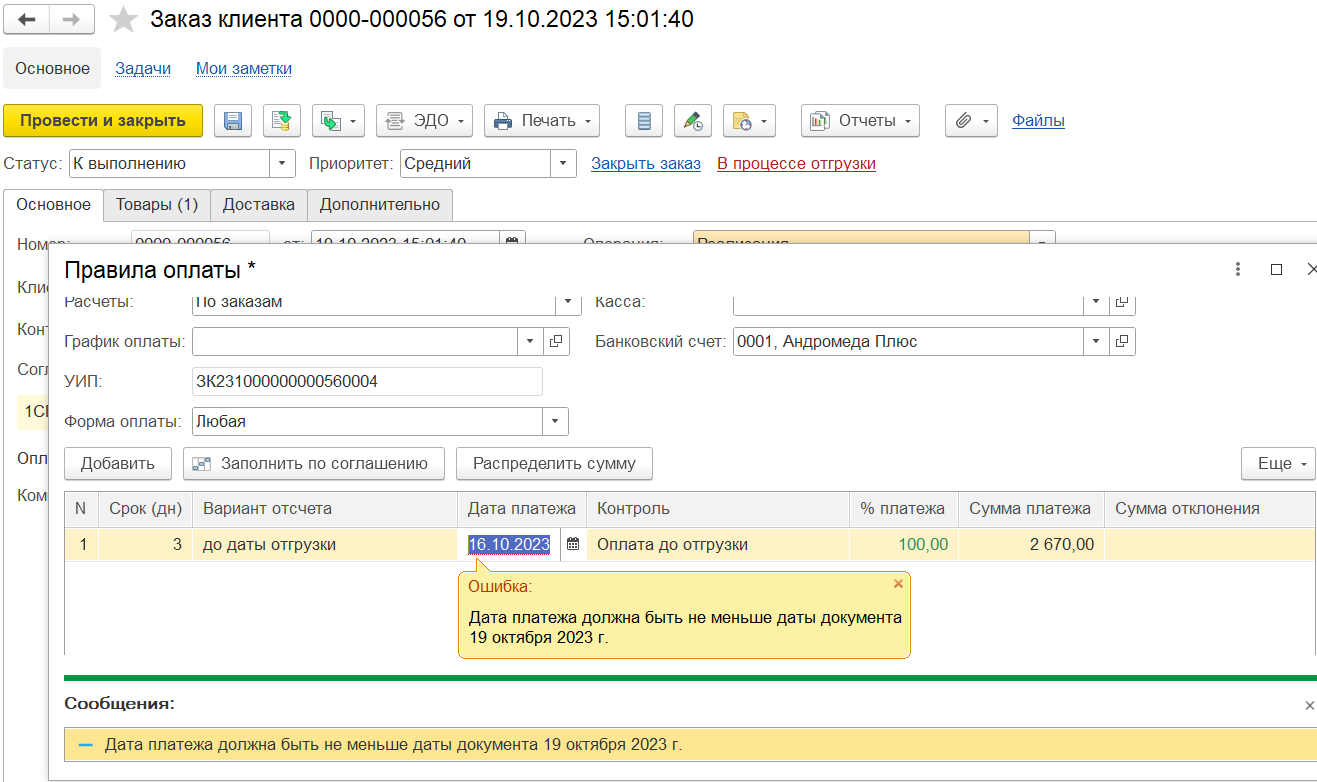
Task: Click Провести и закрыть button
Action: (x=103, y=121)
